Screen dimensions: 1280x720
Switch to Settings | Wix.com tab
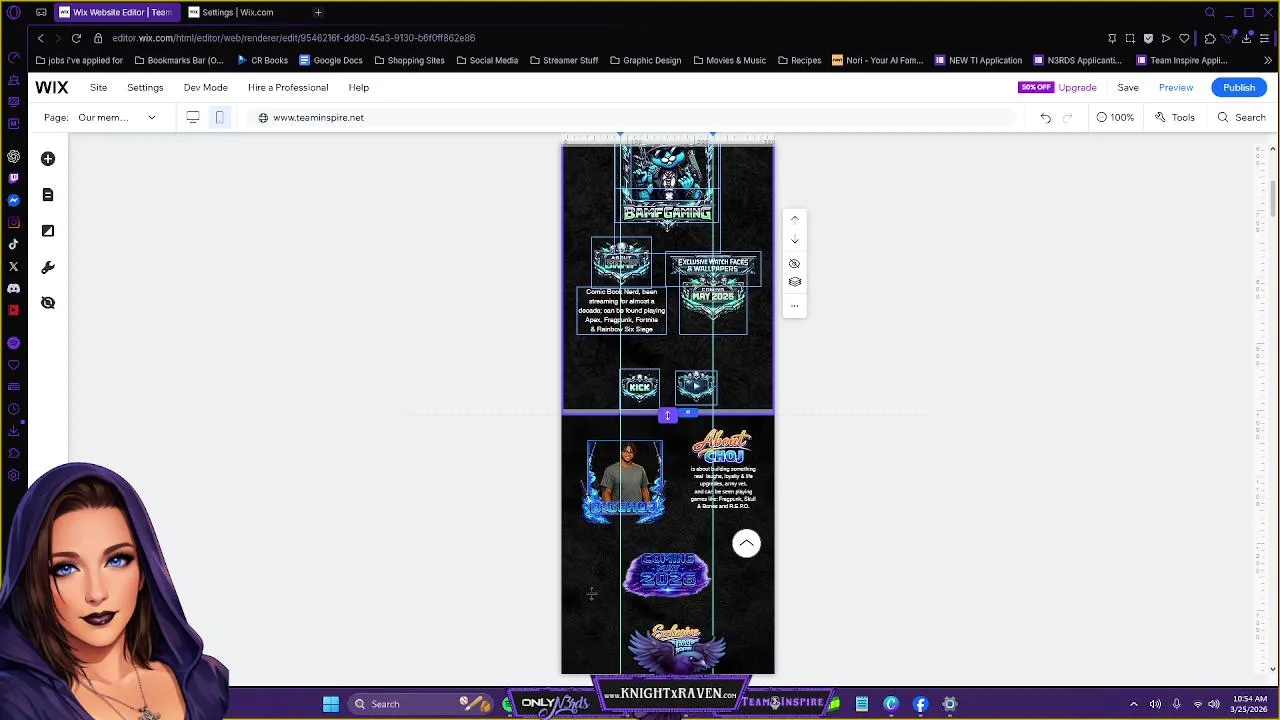pyautogui.click(x=237, y=12)
